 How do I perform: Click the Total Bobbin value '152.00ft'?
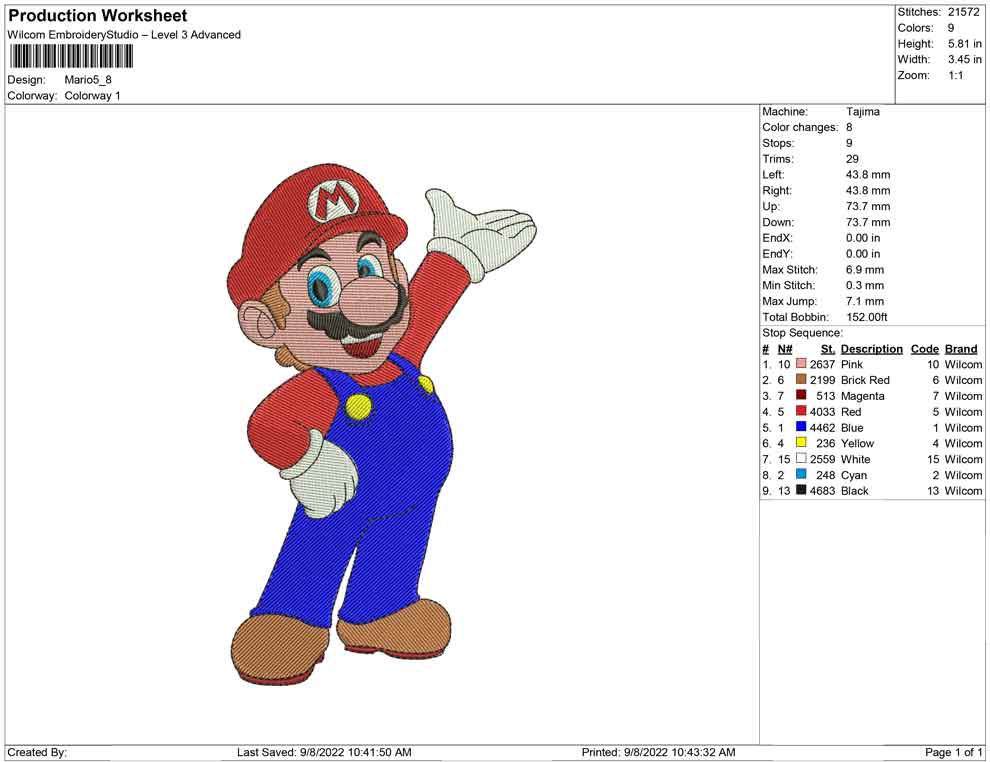(x=867, y=317)
